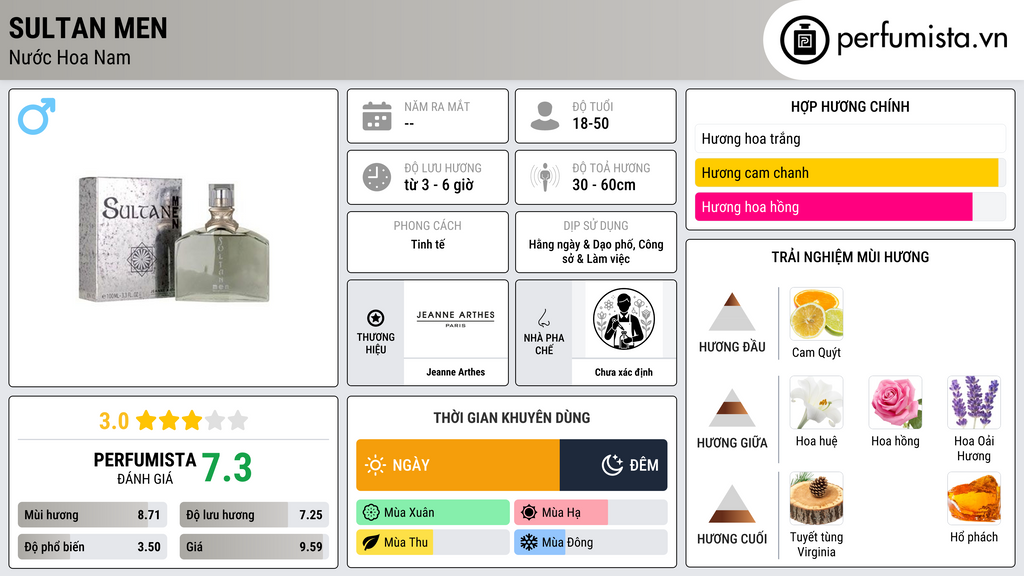The width and height of the screenshot is (1024, 576).
Task: Click the moon icon in Đêm bar
Action: [612, 465]
